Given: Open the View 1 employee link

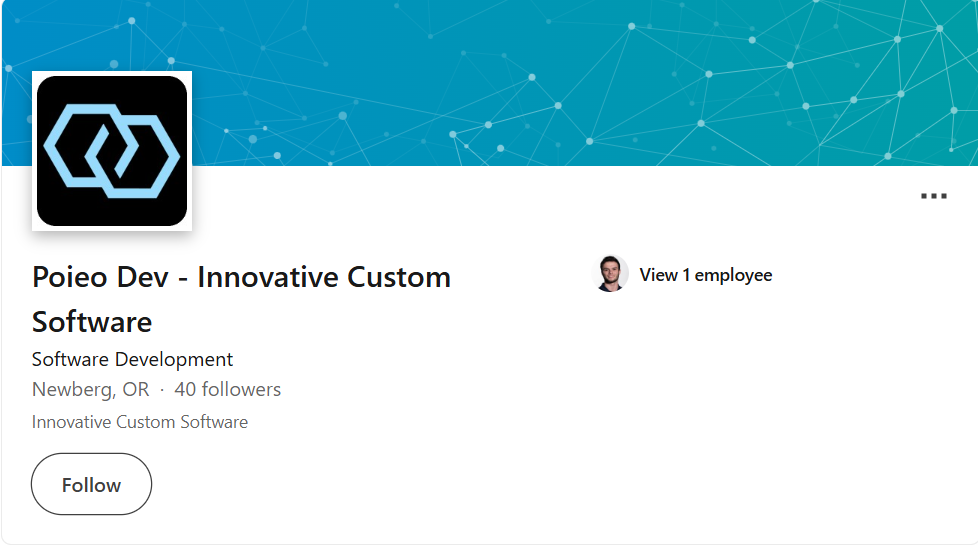Looking at the screenshot, I should [705, 275].
